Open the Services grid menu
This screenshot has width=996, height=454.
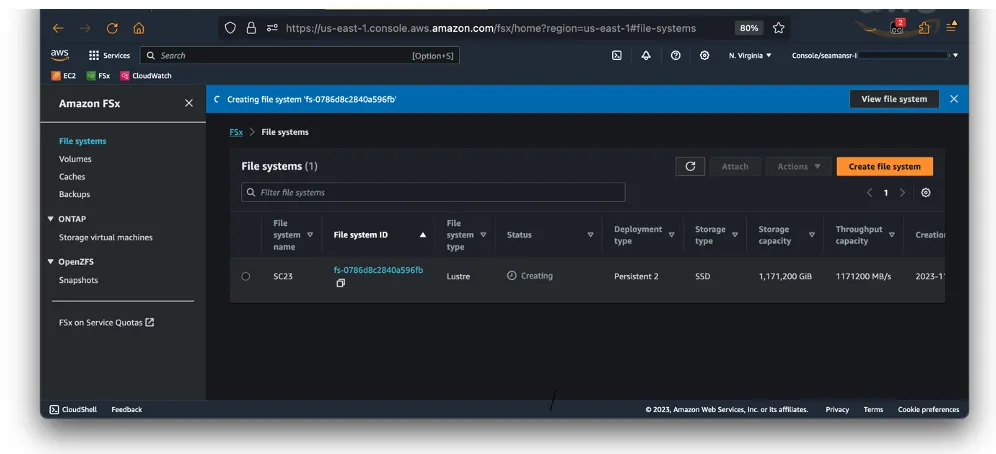pos(109,55)
